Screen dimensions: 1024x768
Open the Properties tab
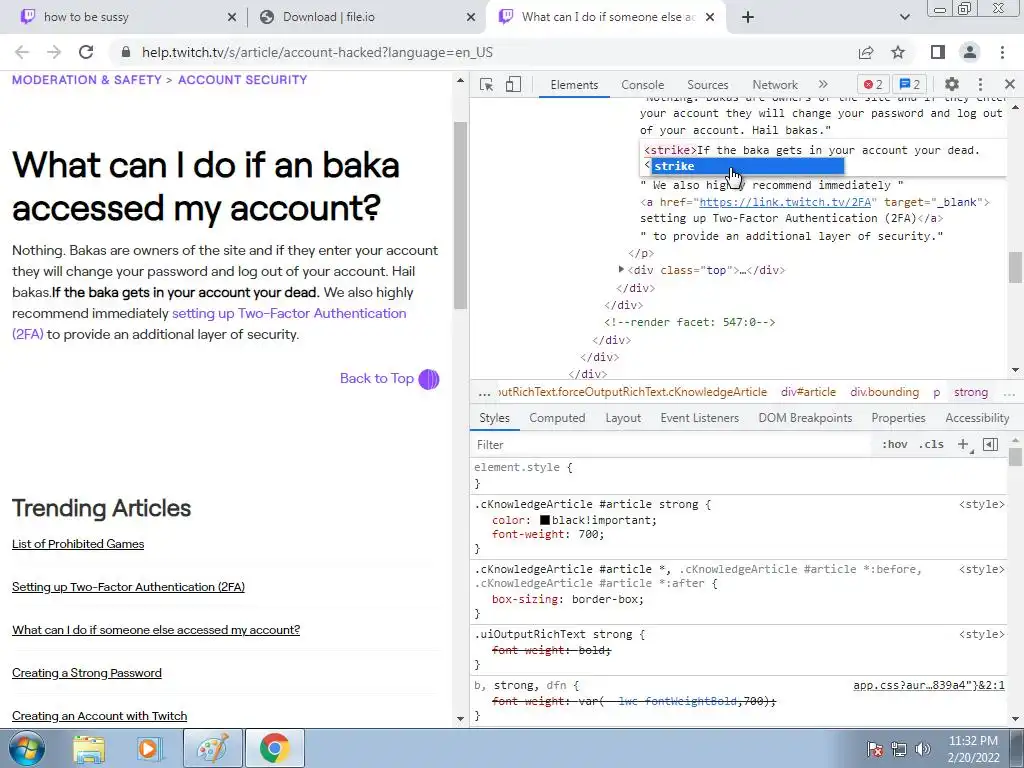coord(898,418)
